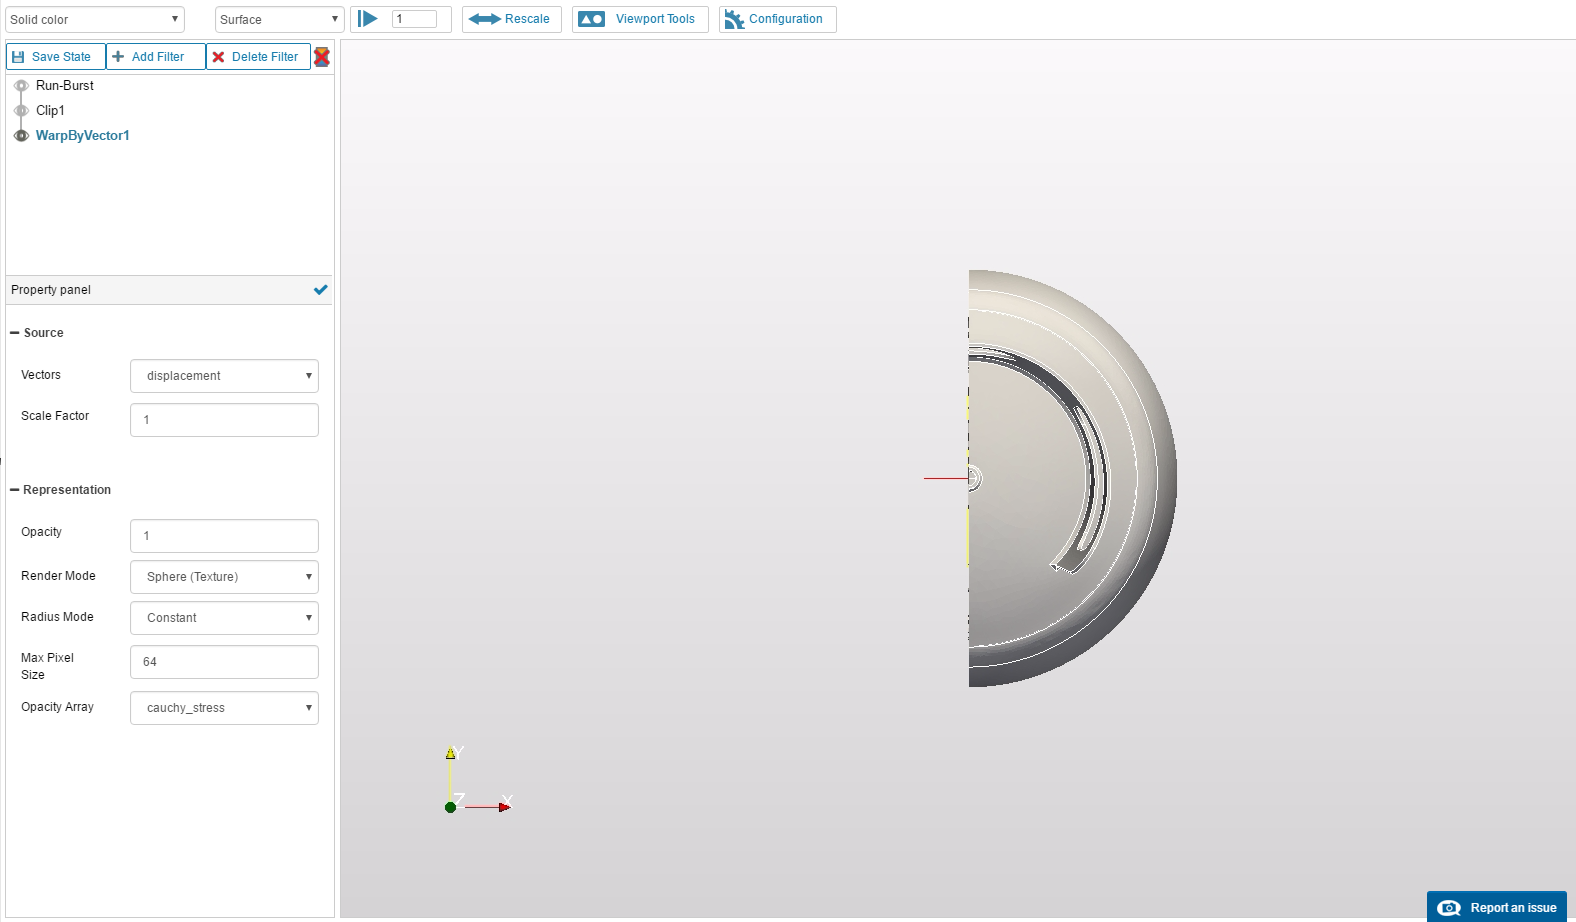Viewport: 1576px width, 922px height.
Task: Click the Rescale double-arrow icon
Action: point(484,19)
